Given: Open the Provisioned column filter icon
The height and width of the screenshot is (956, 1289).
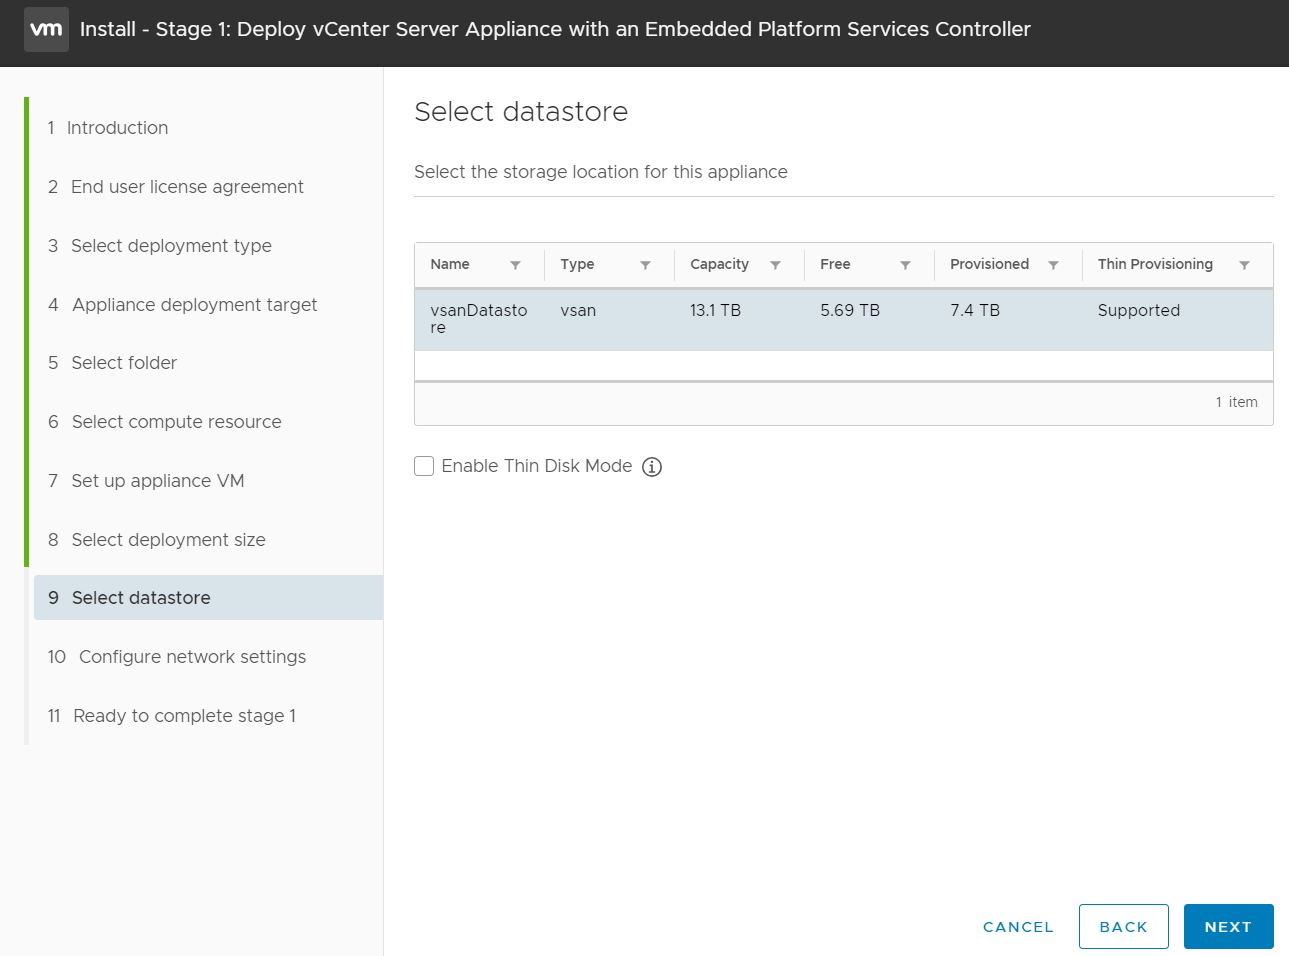Looking at the screenshot, I should [1053, 265].
